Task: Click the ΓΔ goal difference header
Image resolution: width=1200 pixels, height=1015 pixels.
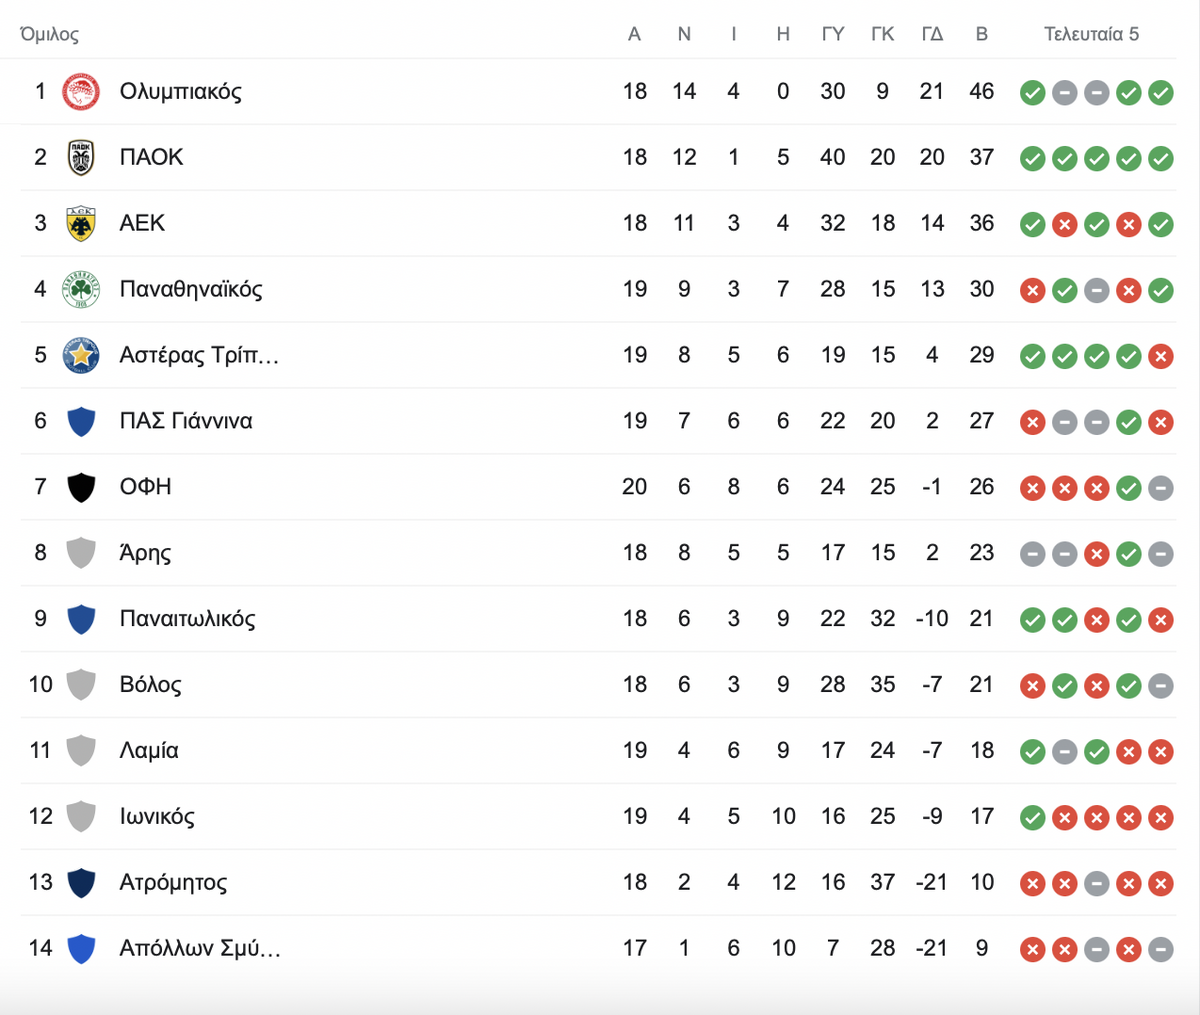Action: tap(932, 34)
